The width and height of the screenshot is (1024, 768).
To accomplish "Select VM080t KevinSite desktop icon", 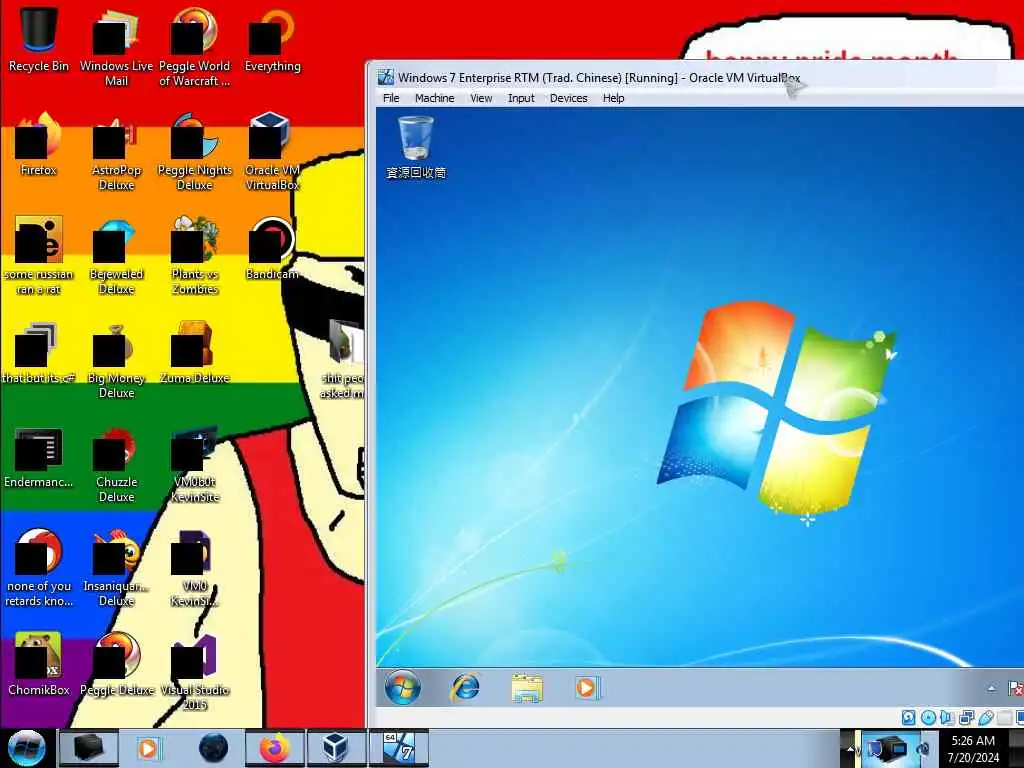I will (195, 464).
